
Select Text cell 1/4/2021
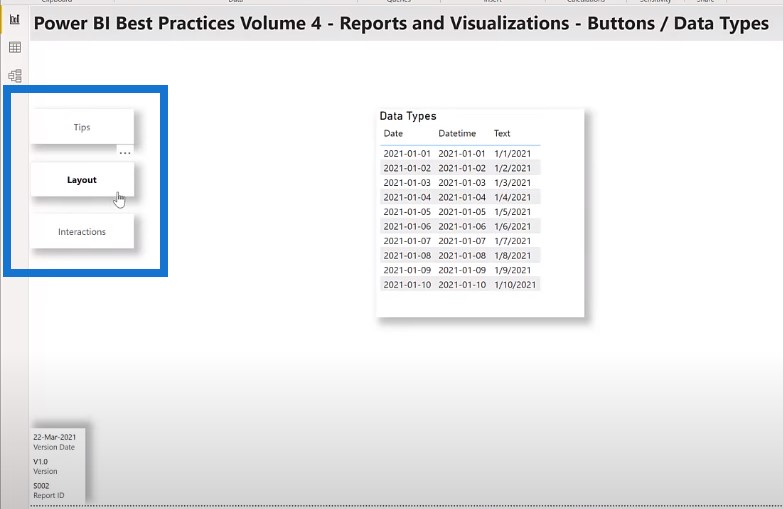512,197
